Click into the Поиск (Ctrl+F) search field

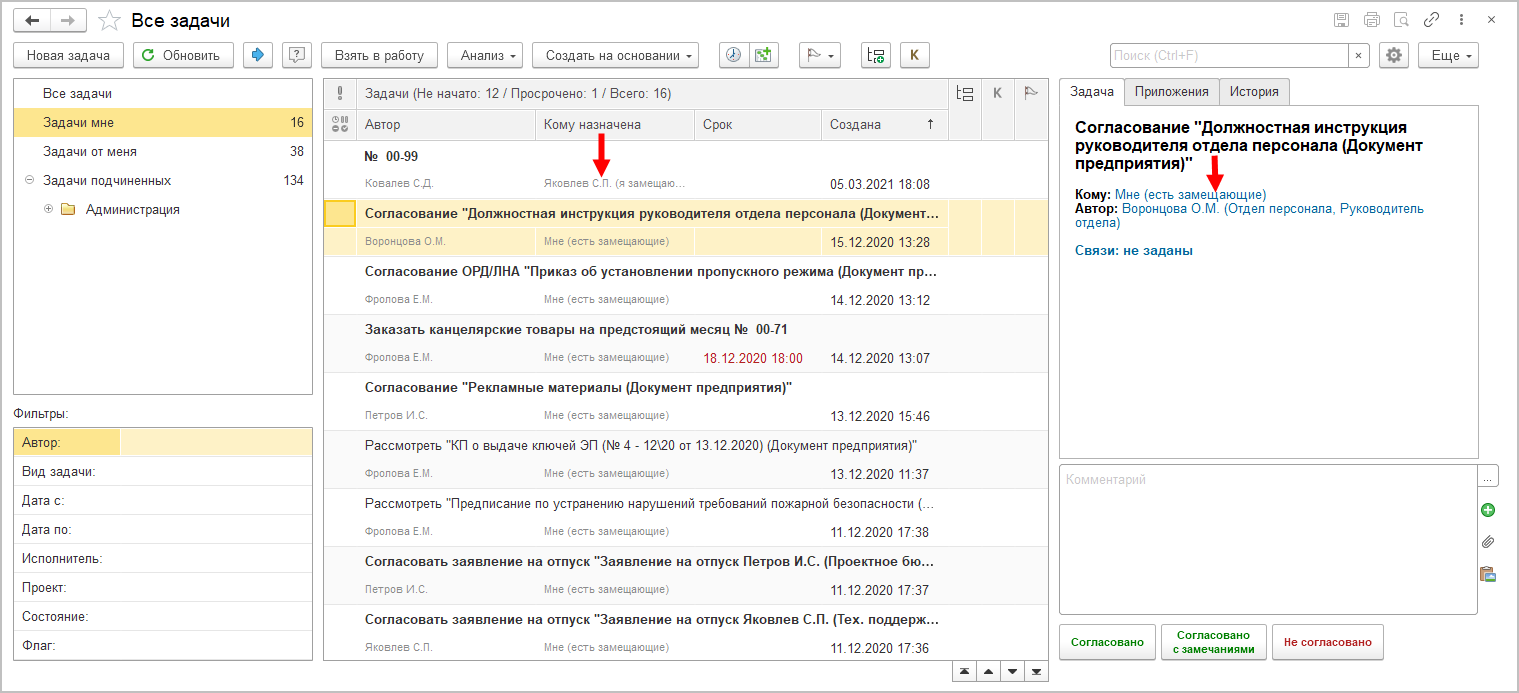[1229, 55]
